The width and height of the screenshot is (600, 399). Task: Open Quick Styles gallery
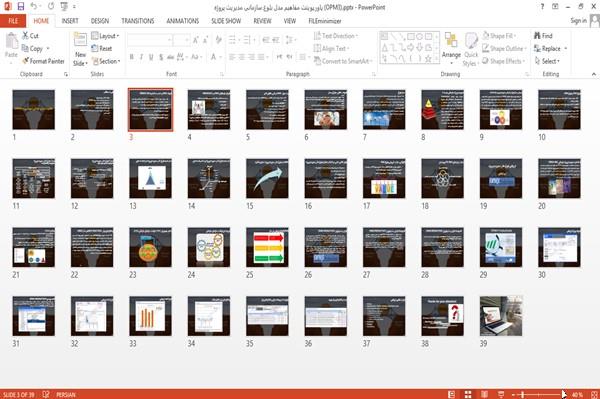pyautogui.click(x=471, y=50)
